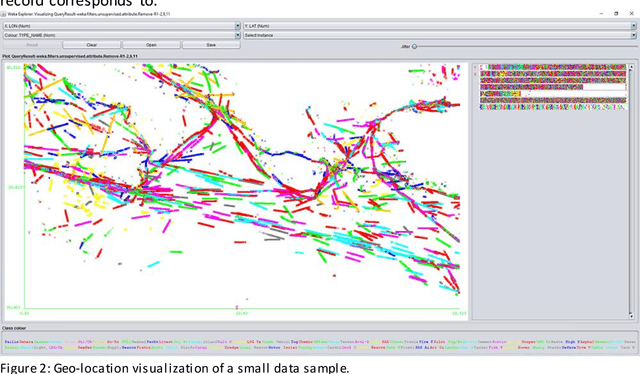Image resolution: width=640 pixels, height=374 pixels.
Task: Click the greyed-out Reset button
Action: point(32,45)
